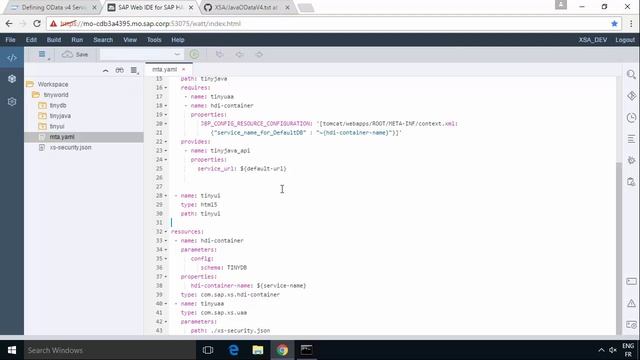Click the Logout link

pyautogui.click(x=625, y=40)
